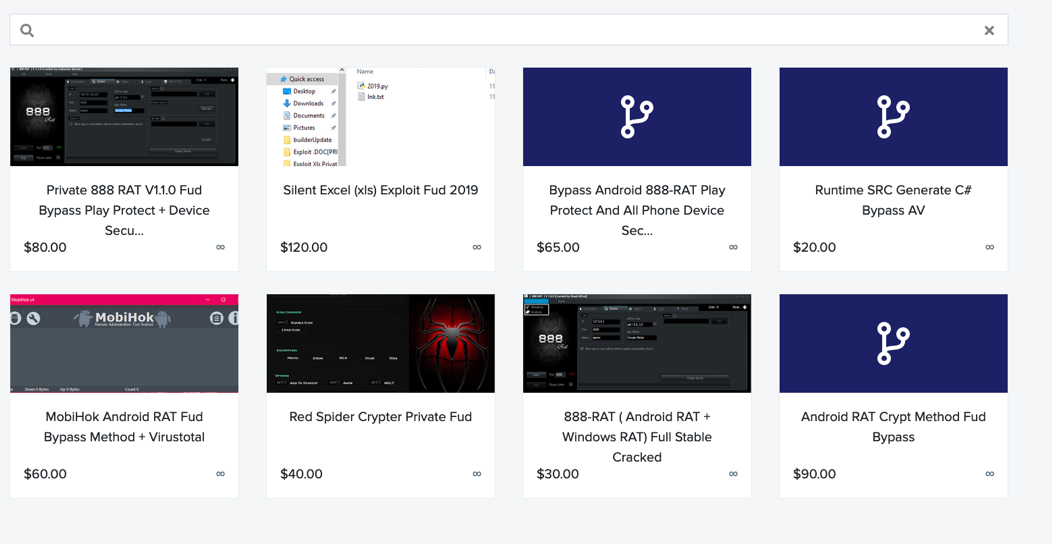1052x544 pixels.
Task: Open the MobiHok screenshot thumbnail
Action: [124, 343]
